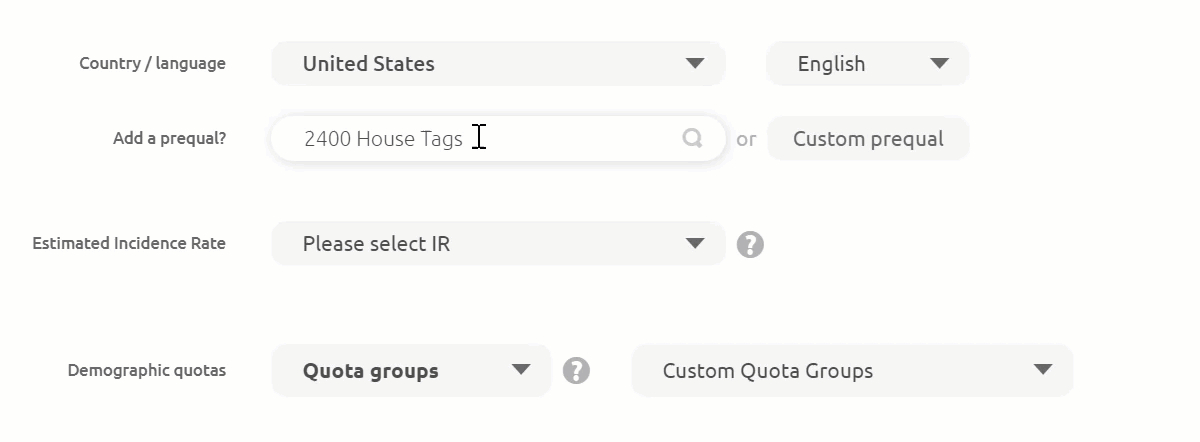Click the arrow on Custom Quota Groups selector
This screenshot has height=442, width=1200.
[x=1043, y=370]
